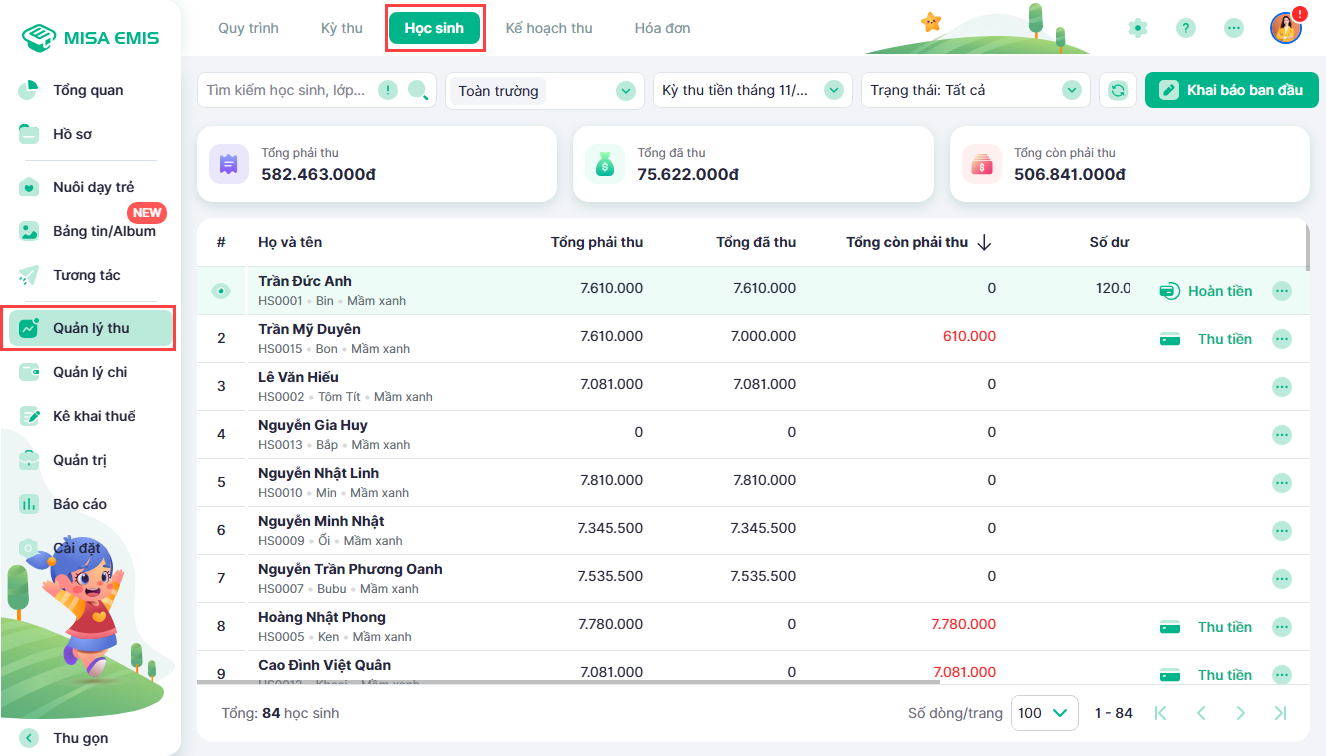The height and width of the screenshot is (756, 1326).
Task: Expand the Toàn trường dropdown
Action: pyautogui.click(x=626, y=91)
